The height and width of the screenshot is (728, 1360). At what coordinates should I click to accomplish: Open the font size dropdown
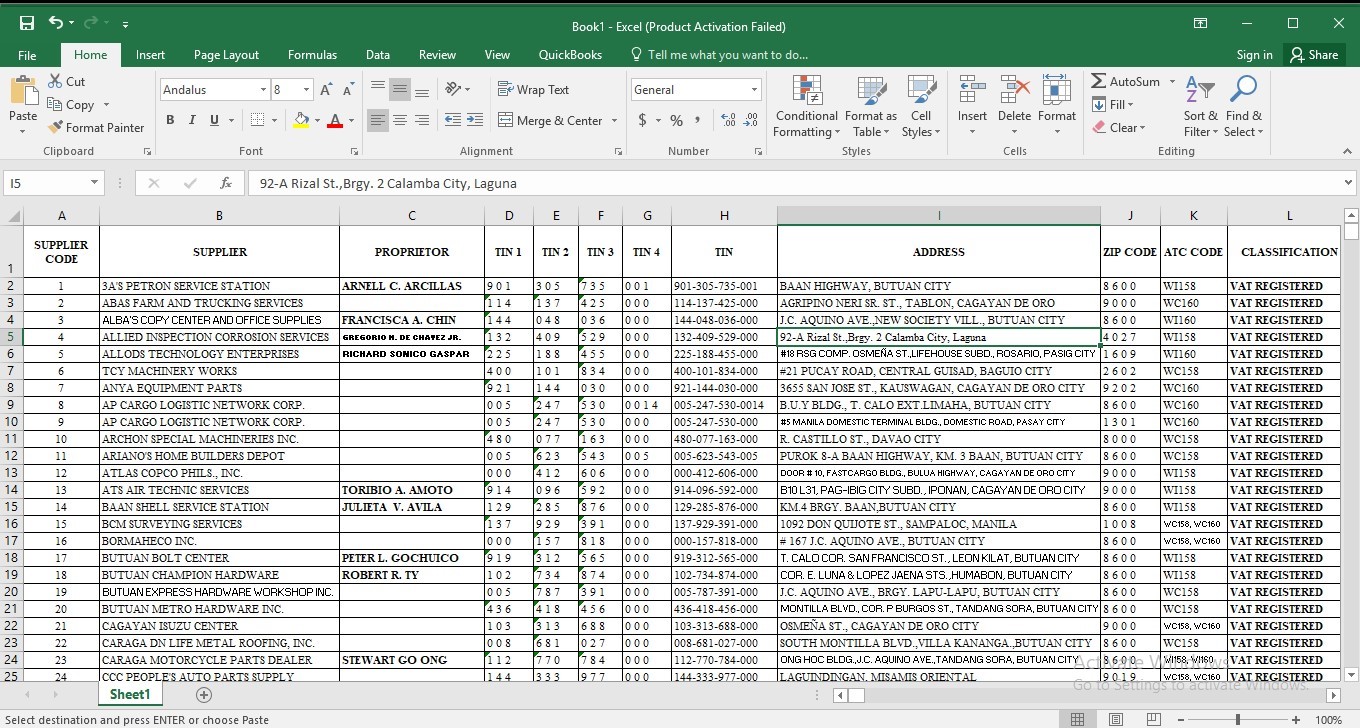306,90
